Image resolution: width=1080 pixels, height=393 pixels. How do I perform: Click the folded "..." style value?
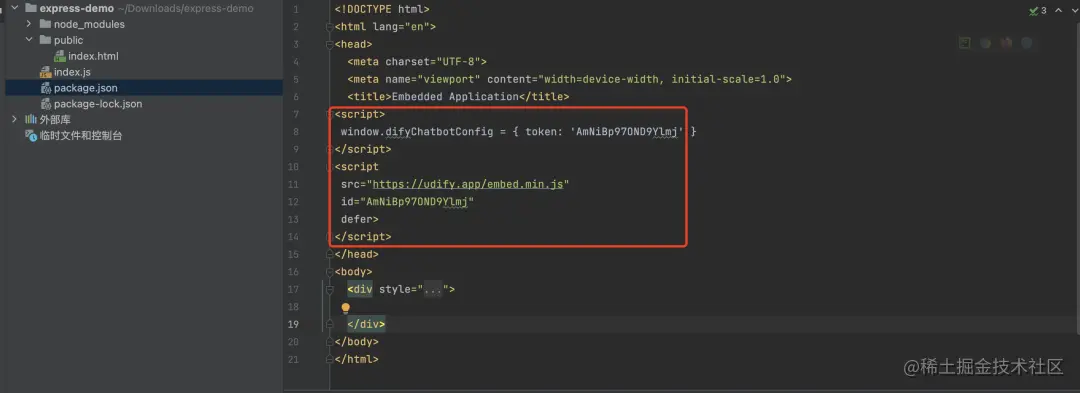coord(433,290)
